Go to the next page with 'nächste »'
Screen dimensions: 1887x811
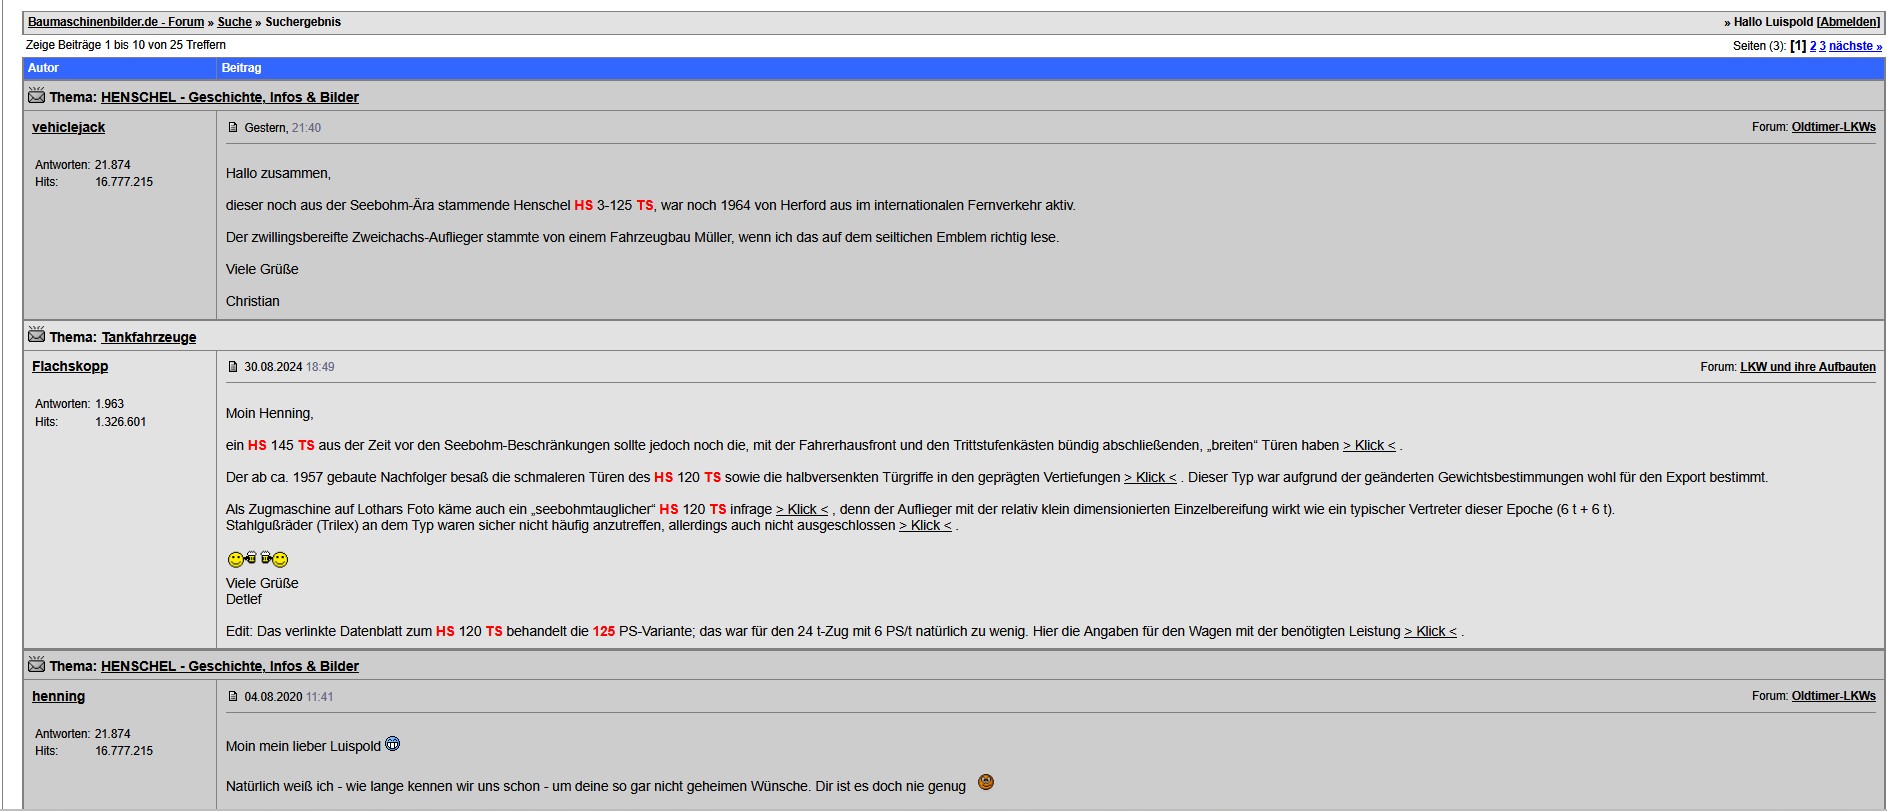(x=1855, y=46)
